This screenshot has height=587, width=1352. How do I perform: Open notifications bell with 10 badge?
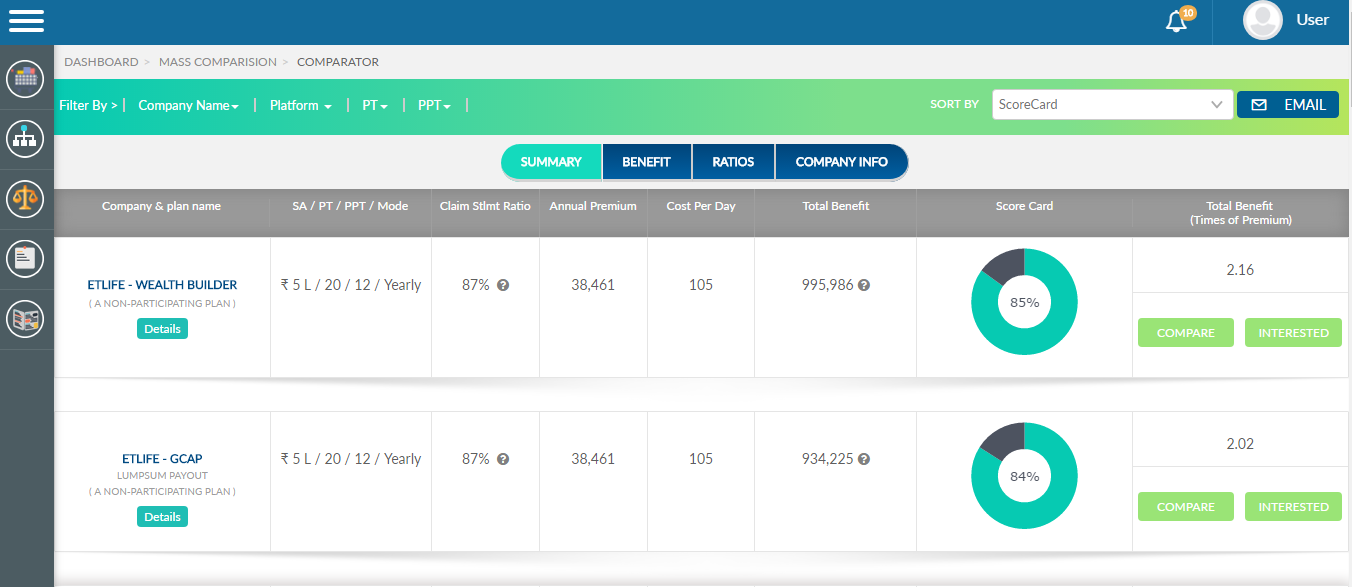coord(1177,21)
